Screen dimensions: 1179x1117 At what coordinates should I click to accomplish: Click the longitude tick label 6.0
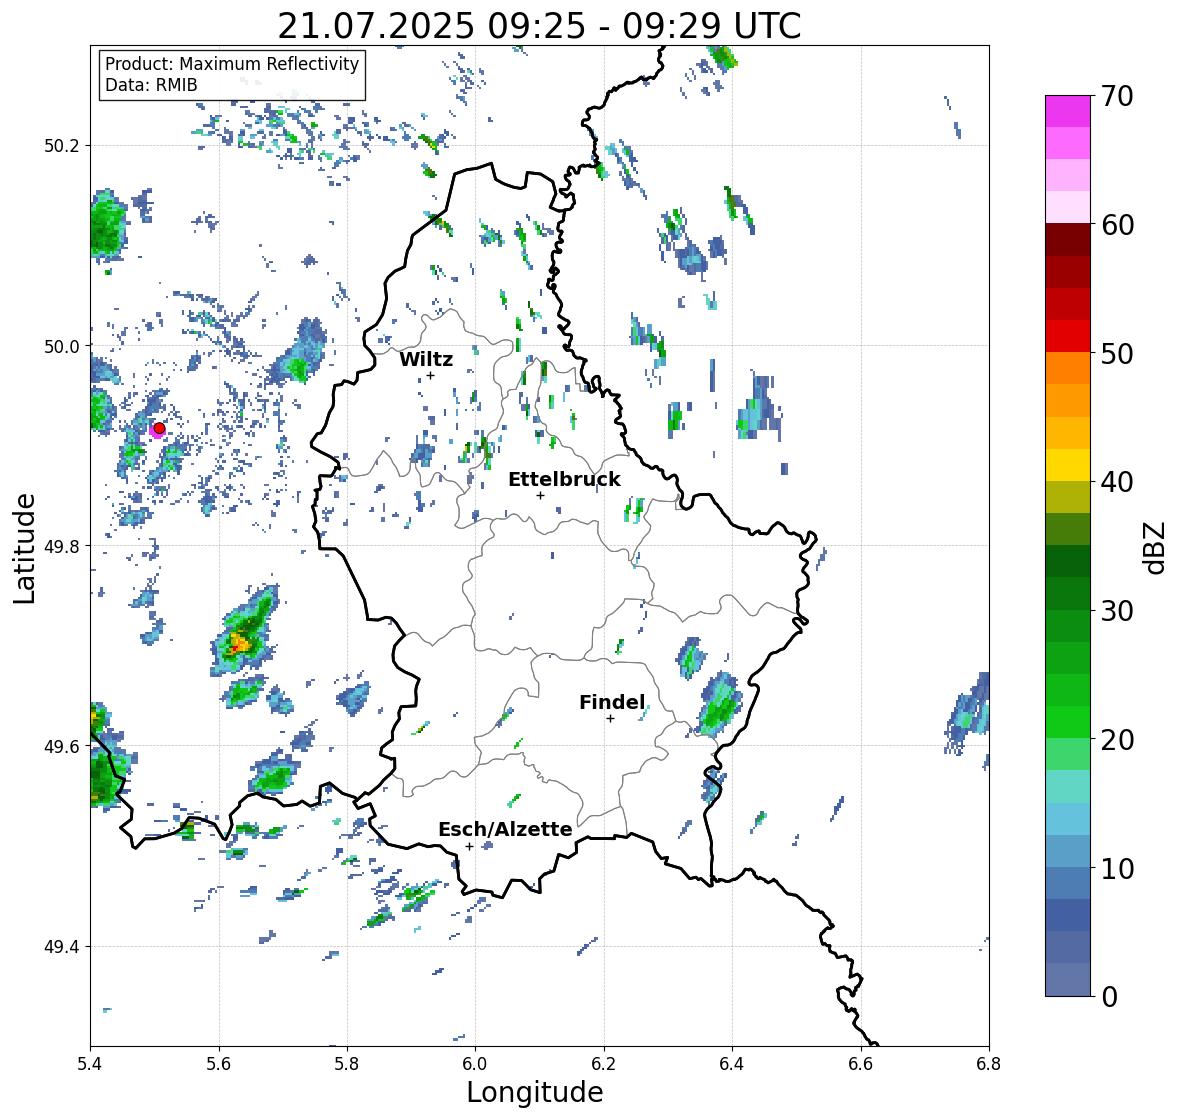[475, 1064]
